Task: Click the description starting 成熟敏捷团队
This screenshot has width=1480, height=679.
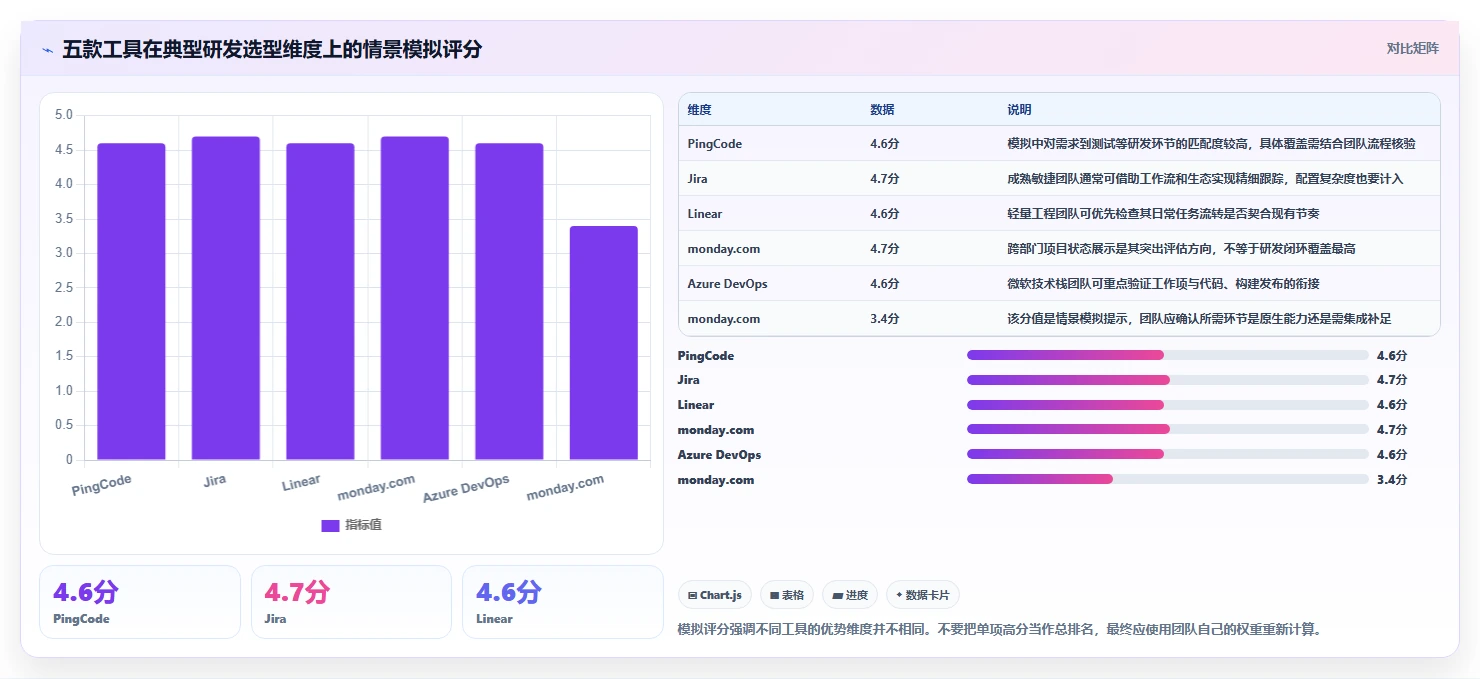Action: [x=1205, y=179]
